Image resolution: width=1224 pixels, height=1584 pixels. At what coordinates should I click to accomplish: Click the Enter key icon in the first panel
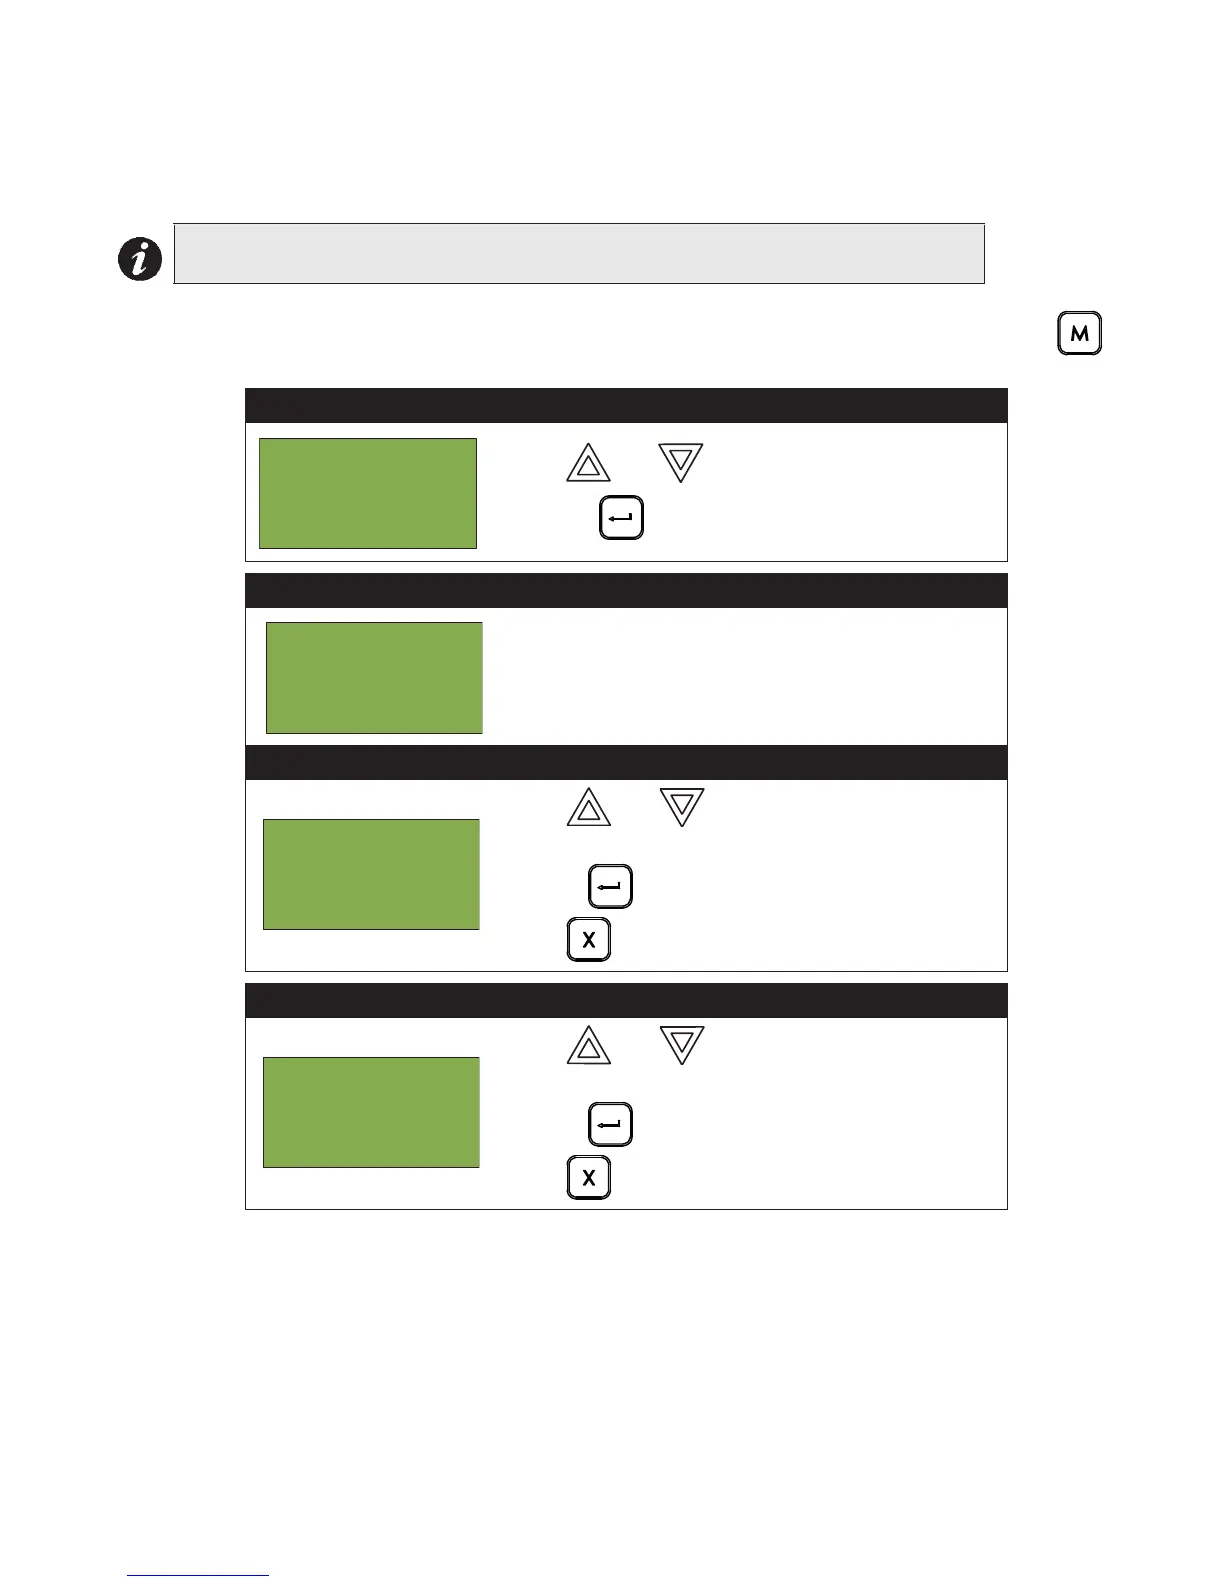(621, 519)
